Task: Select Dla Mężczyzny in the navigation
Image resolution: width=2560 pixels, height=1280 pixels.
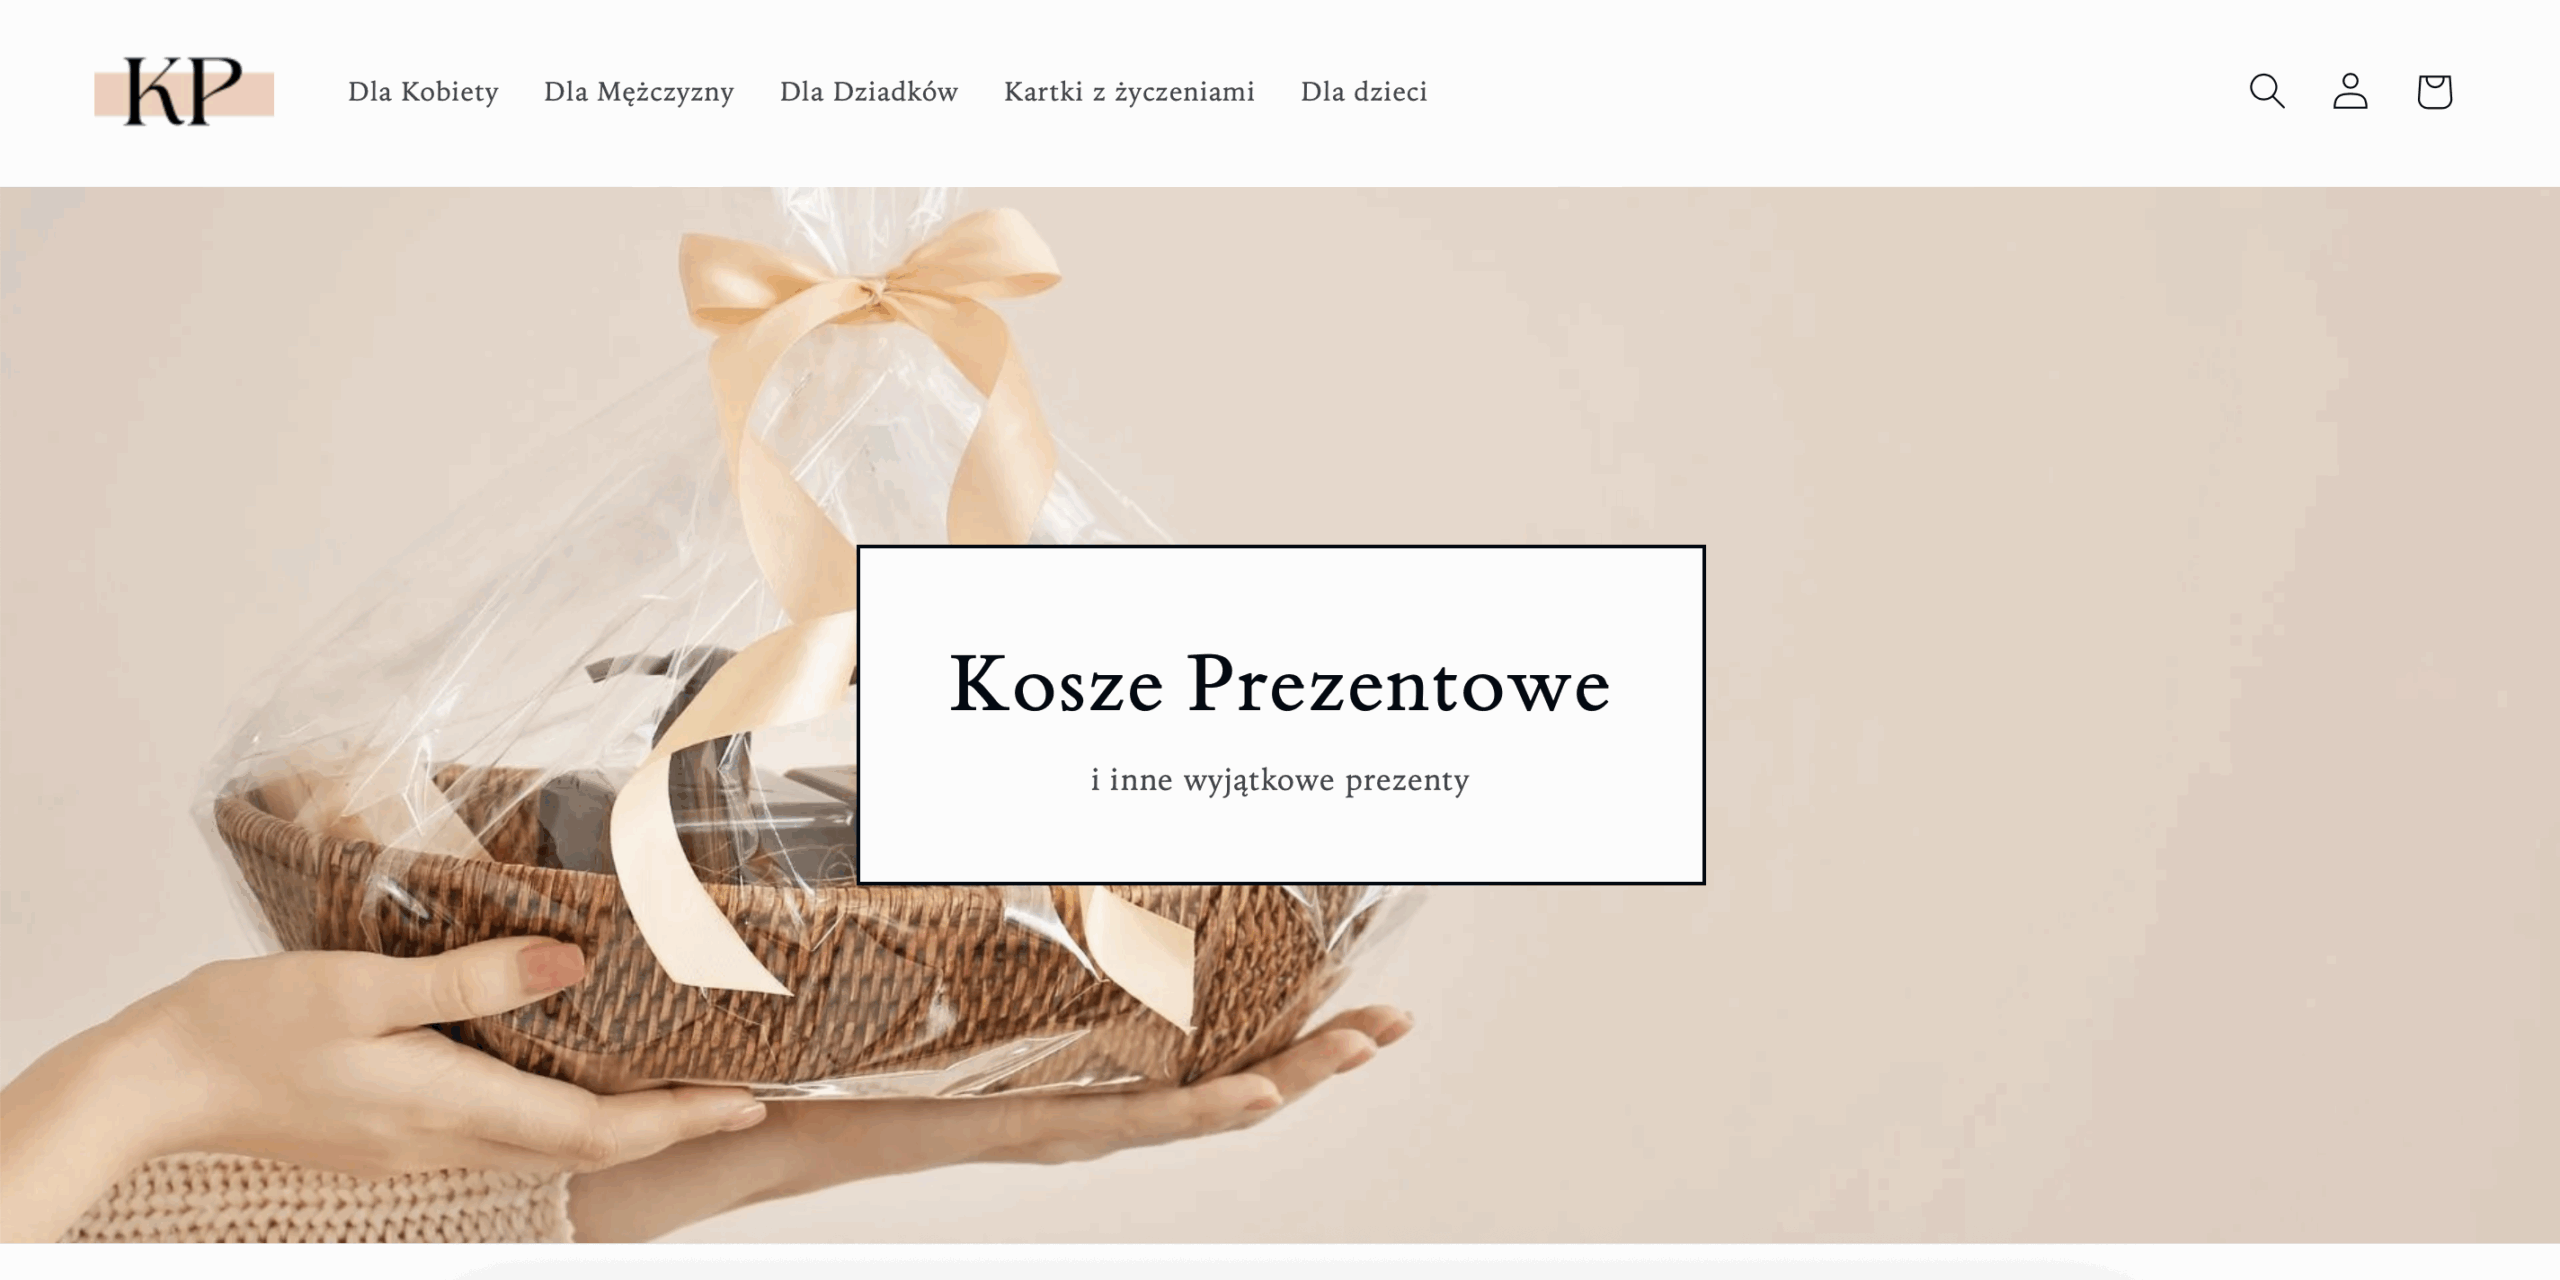Action: click(x=639, y=92)
